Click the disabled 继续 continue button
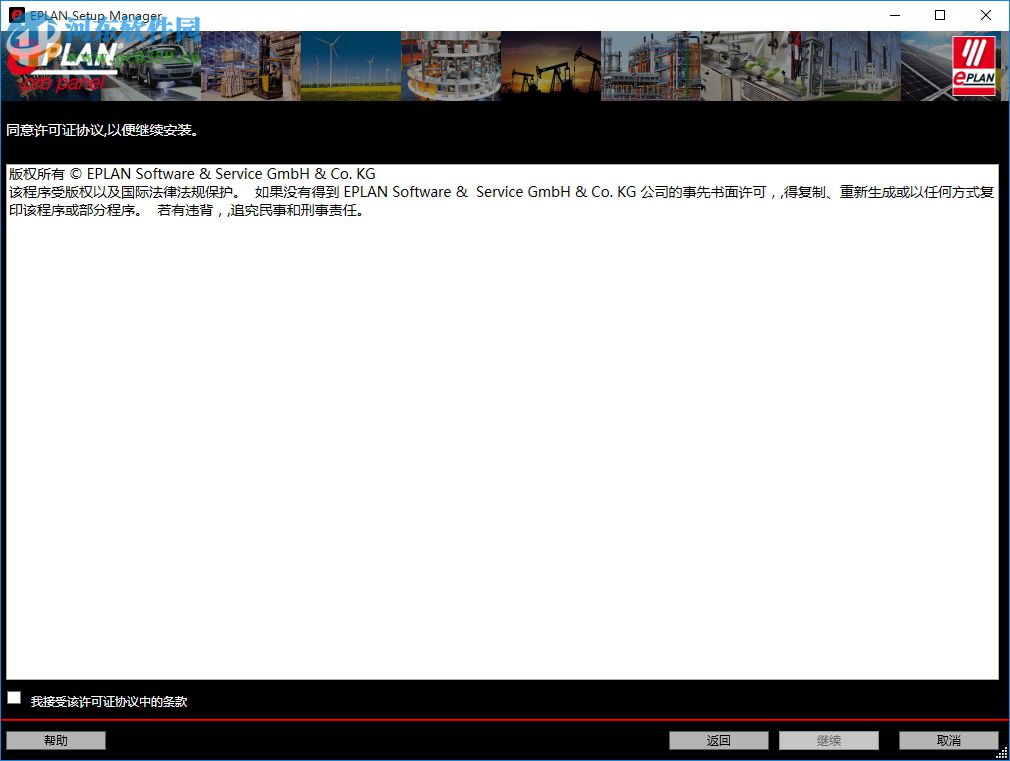 tap(828, 740)
